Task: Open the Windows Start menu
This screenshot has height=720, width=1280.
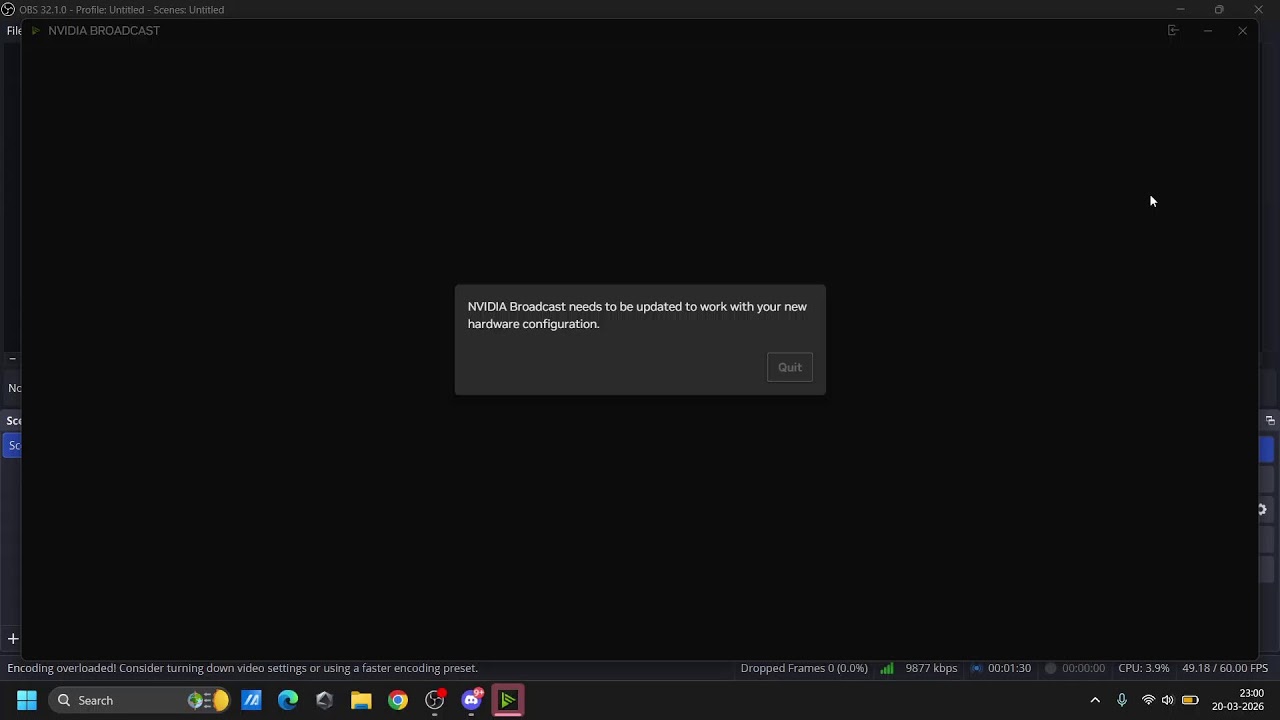Action: coord(27,700)
